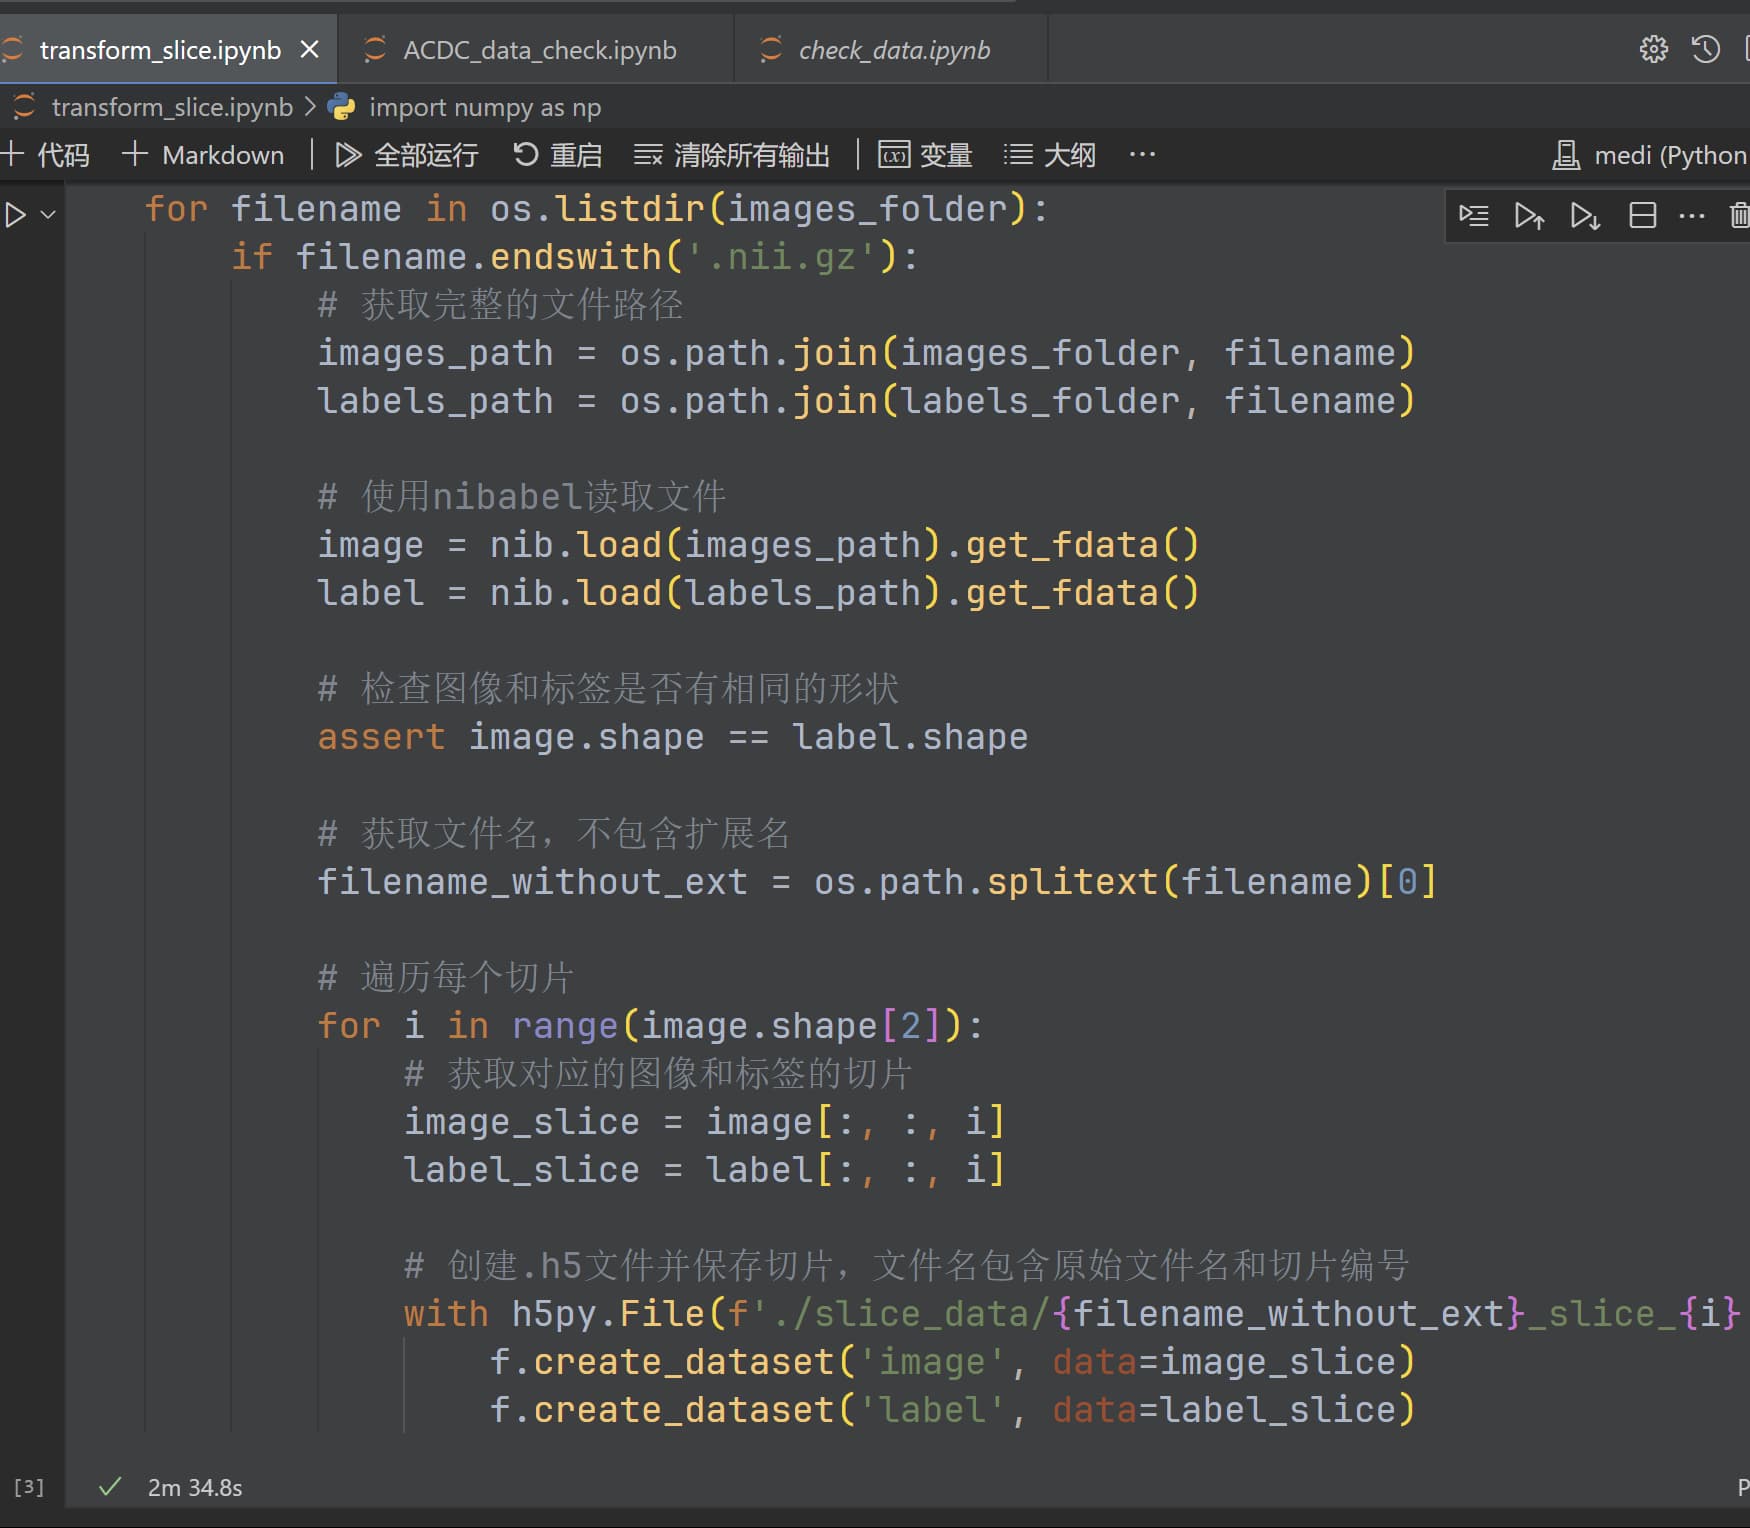Open the 变量 variables viewer
This screenshot has height=1528, width=1750.
(x=925, y=155)
